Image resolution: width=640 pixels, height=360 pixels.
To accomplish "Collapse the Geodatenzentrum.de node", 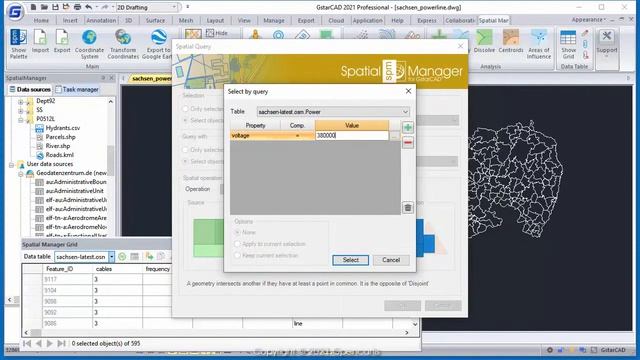I will [20, 173].
